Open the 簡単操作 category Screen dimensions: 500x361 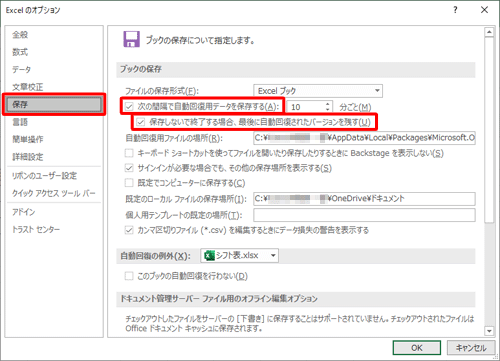[28, 139]
